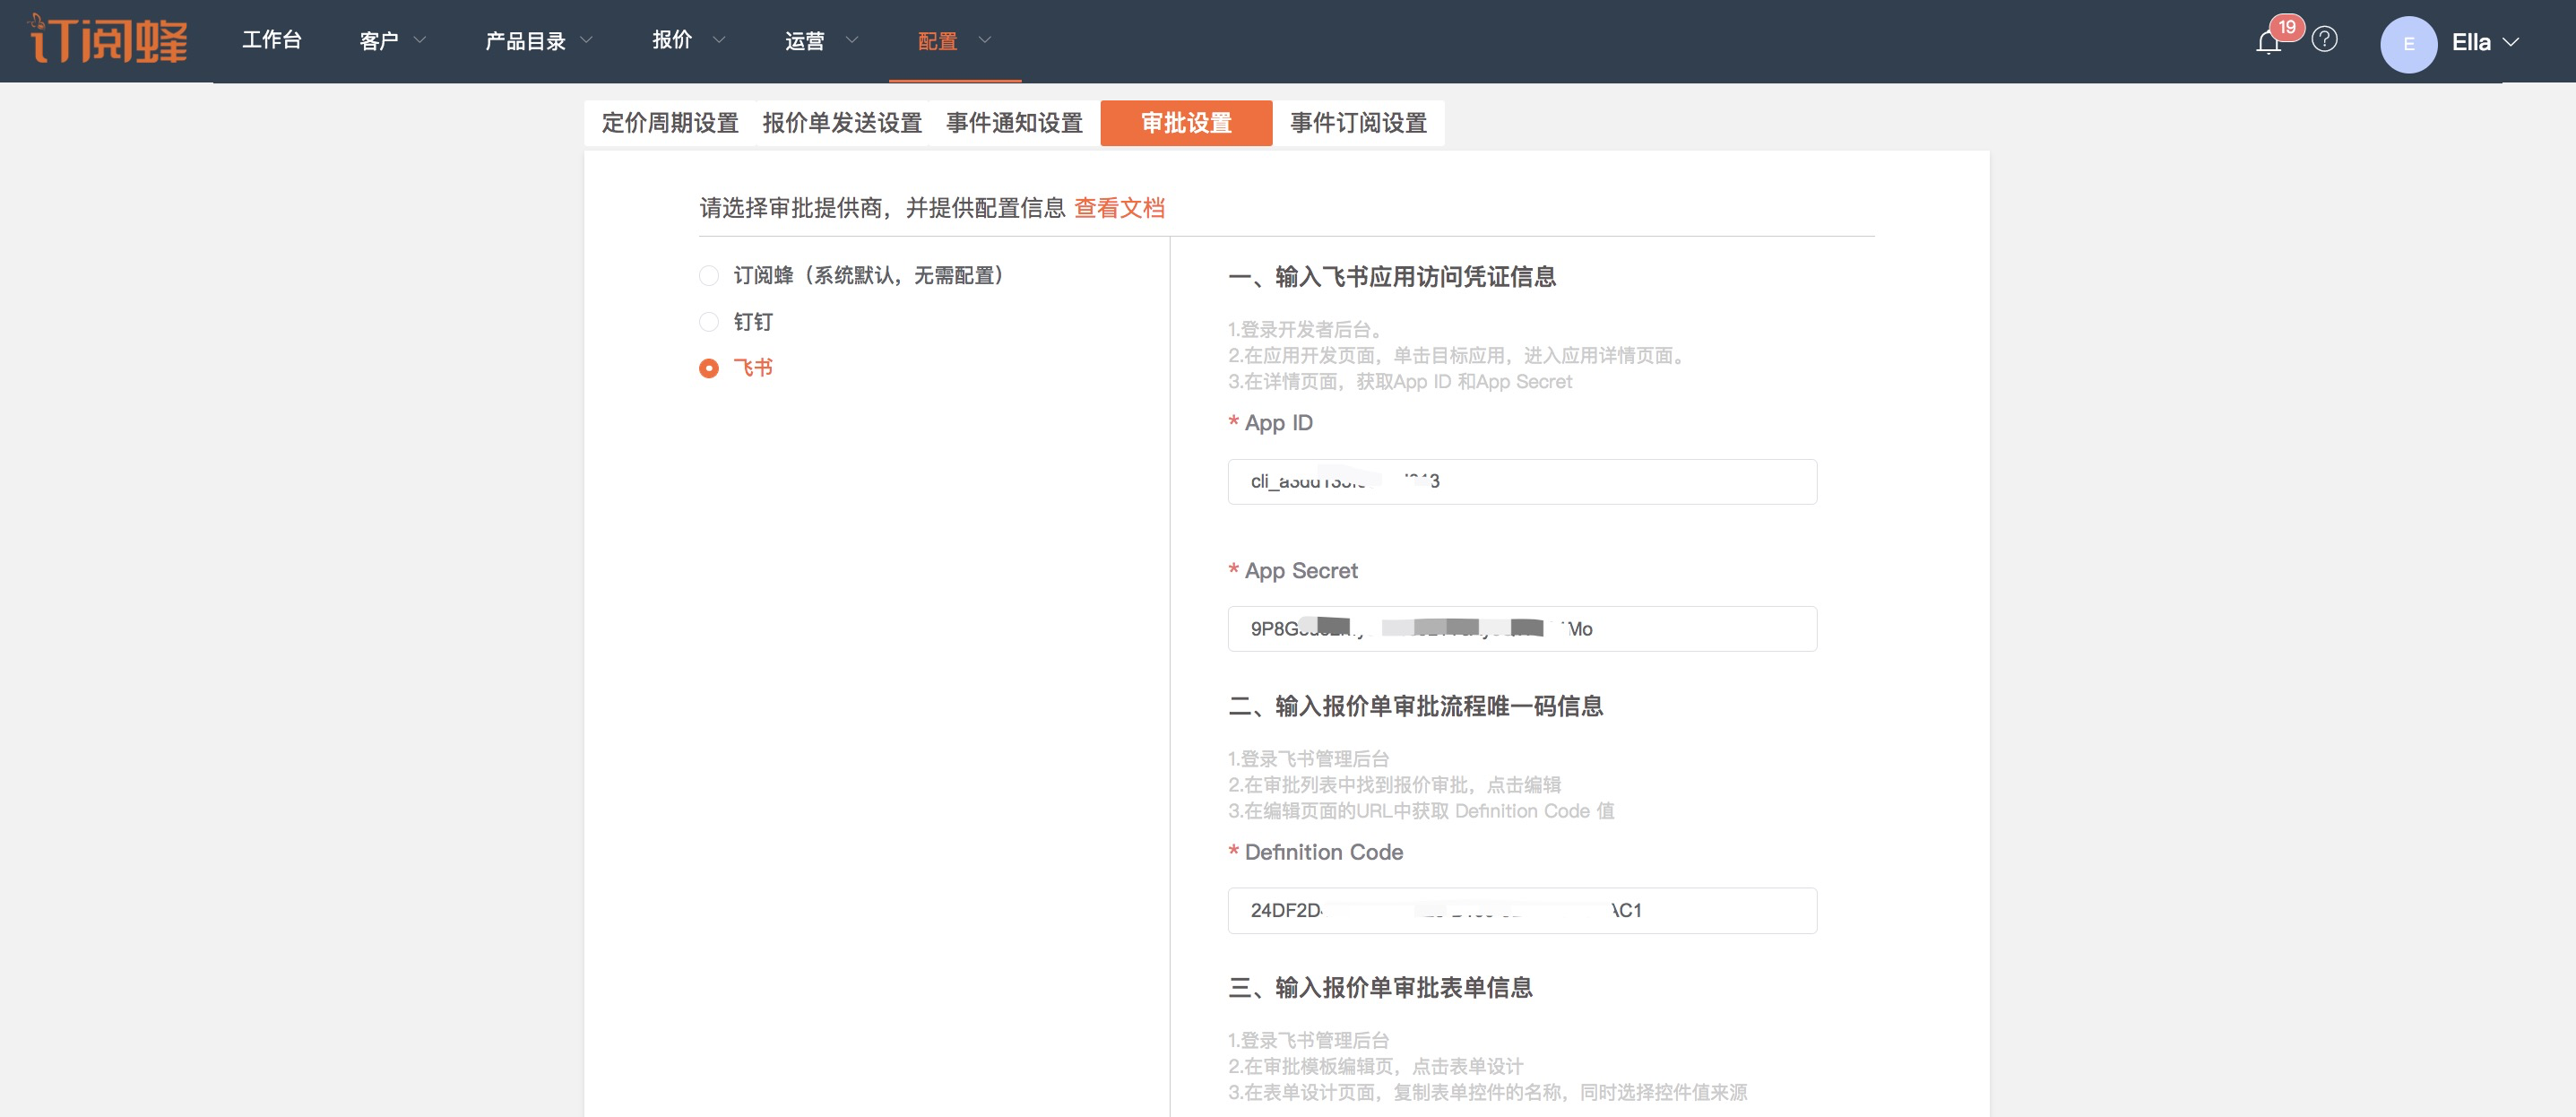Open the 报价单发送设置 tab
The width and height of the screenshot is (2576, 1117).
(x=842, y=123)
